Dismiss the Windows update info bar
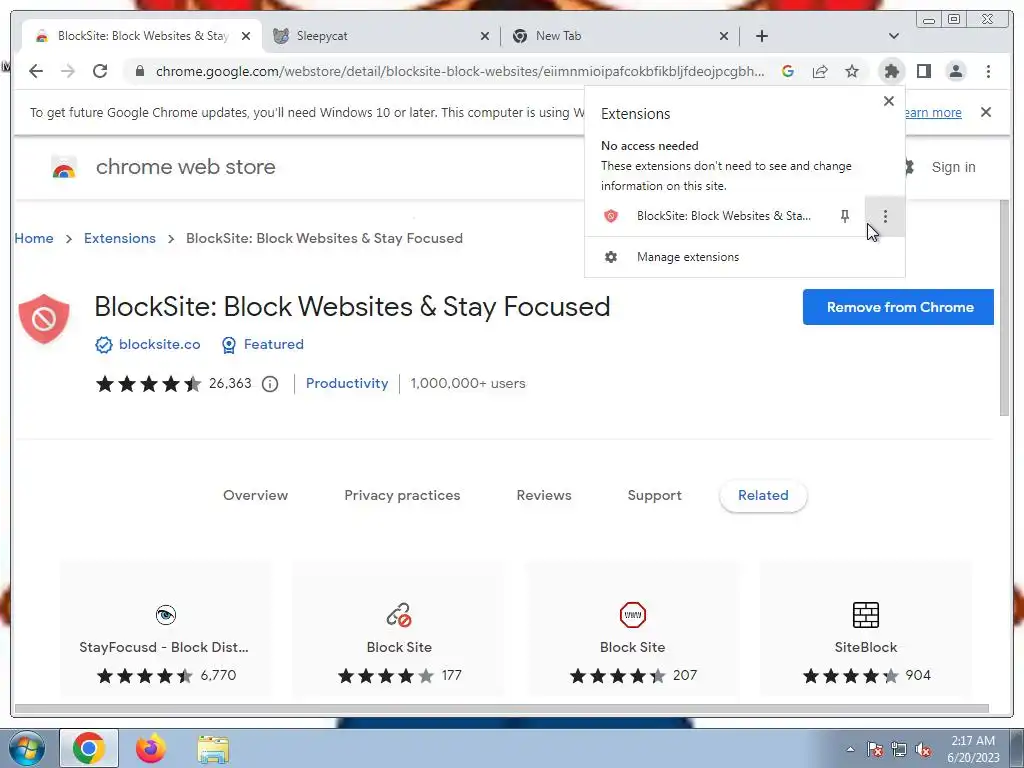The width and height of the screenshot is (1024, 768). (986, 112)
